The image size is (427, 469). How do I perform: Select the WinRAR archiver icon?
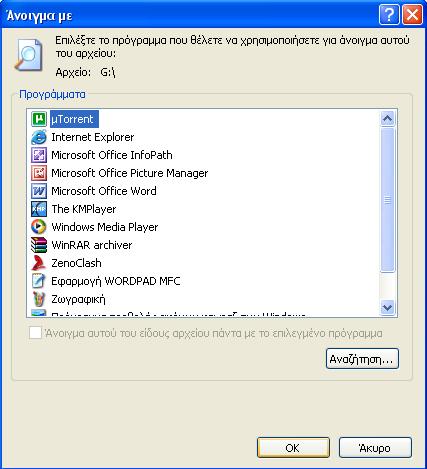[39, 245]
